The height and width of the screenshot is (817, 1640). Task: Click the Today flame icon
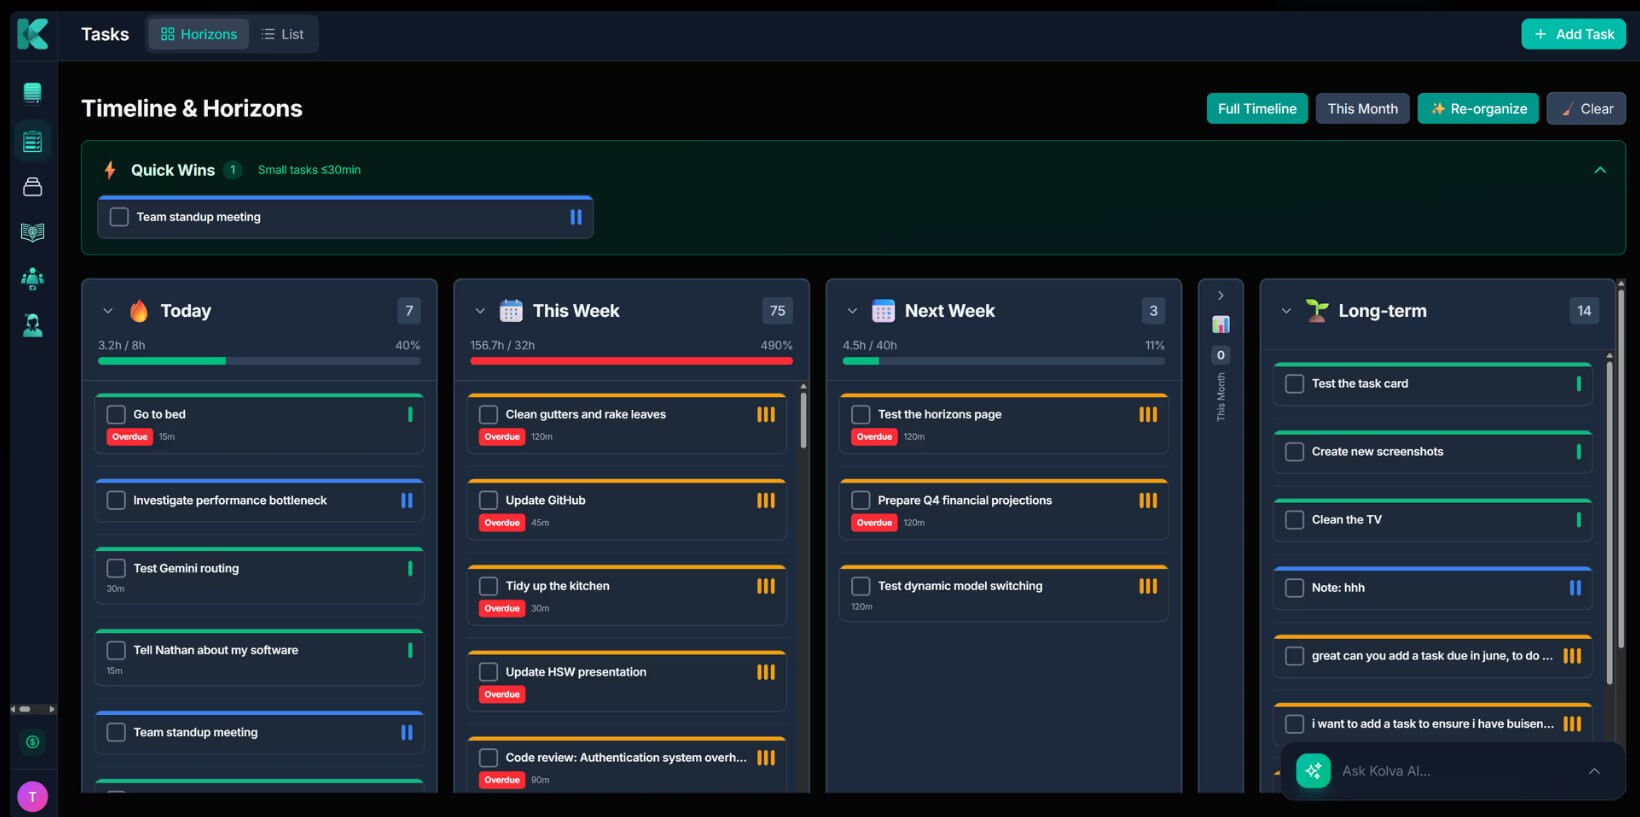(139, 311)
